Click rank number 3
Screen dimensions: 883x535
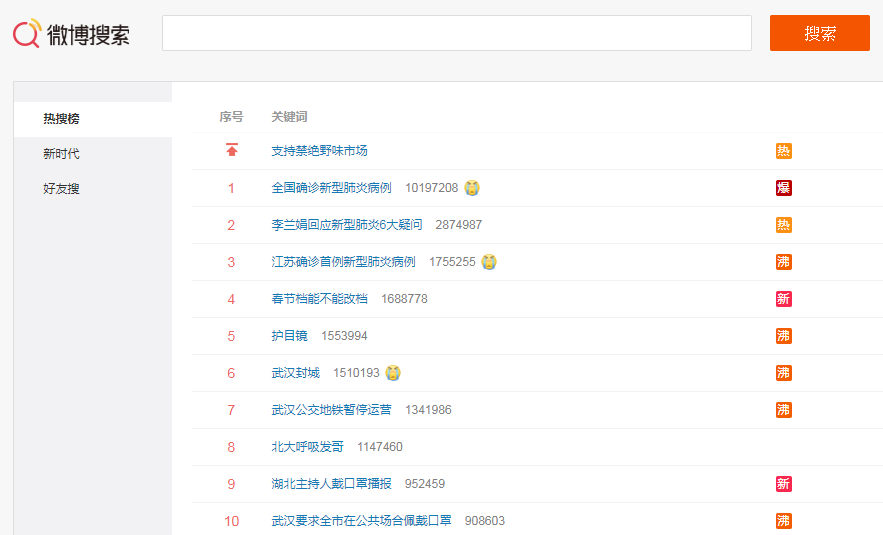coord(231,262)
